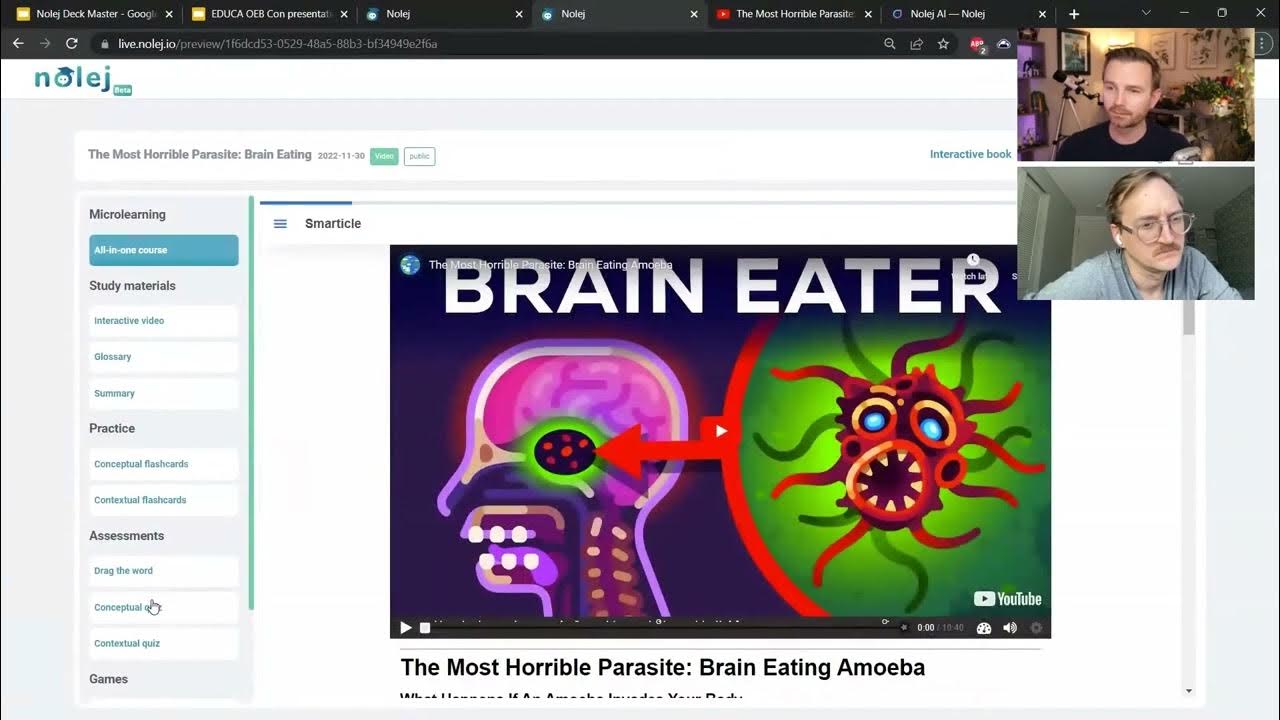Open the Conceptual quiz assessment
1280x720 pixels.
pos(164,608)
